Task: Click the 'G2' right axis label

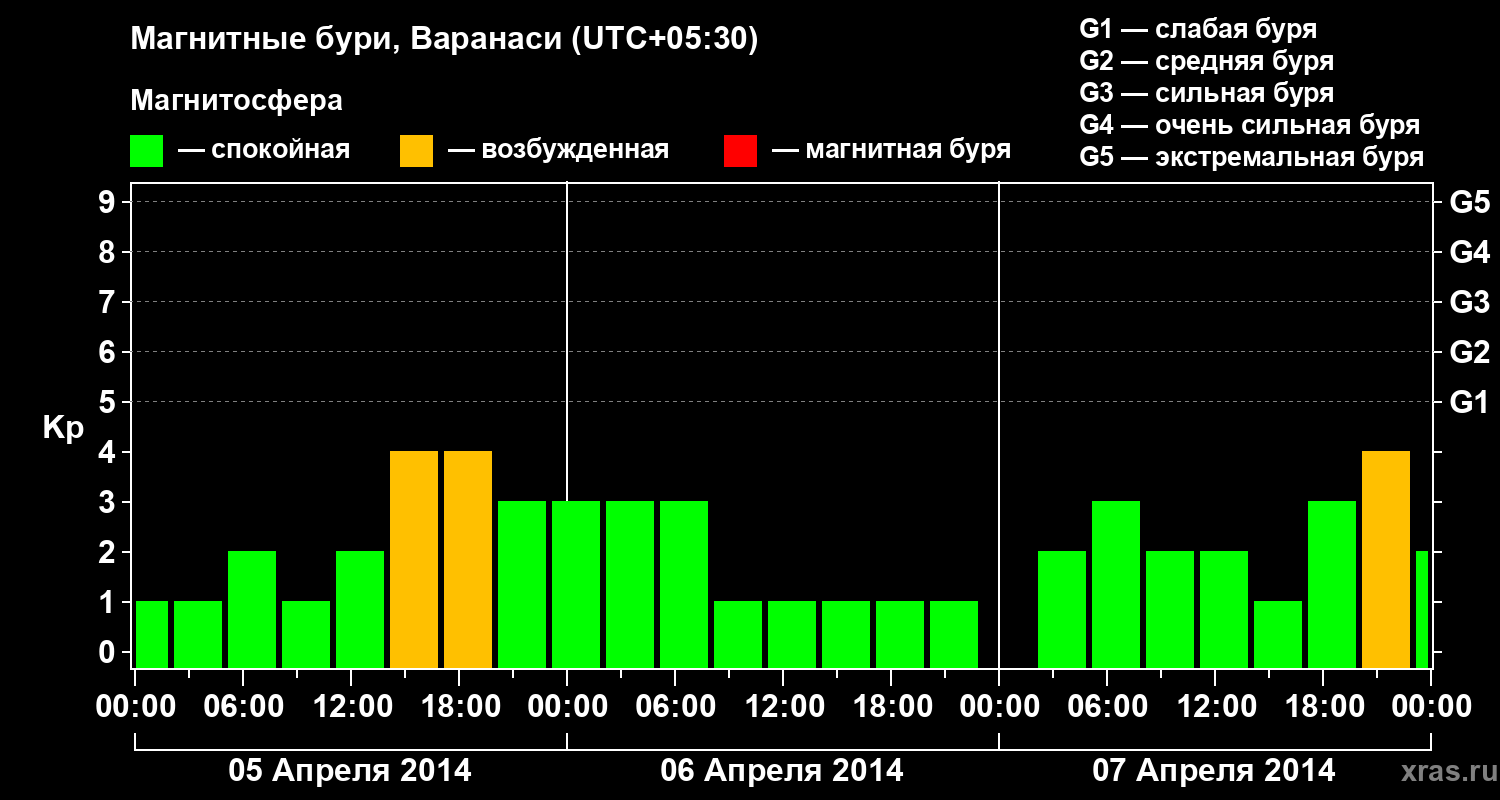Action: (x=1470, y=352)
